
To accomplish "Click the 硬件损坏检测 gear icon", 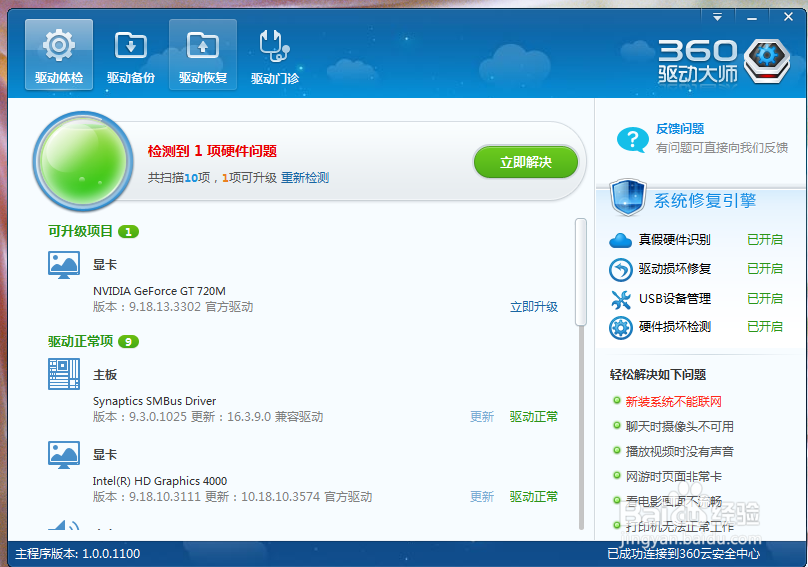I will point(620,328).
